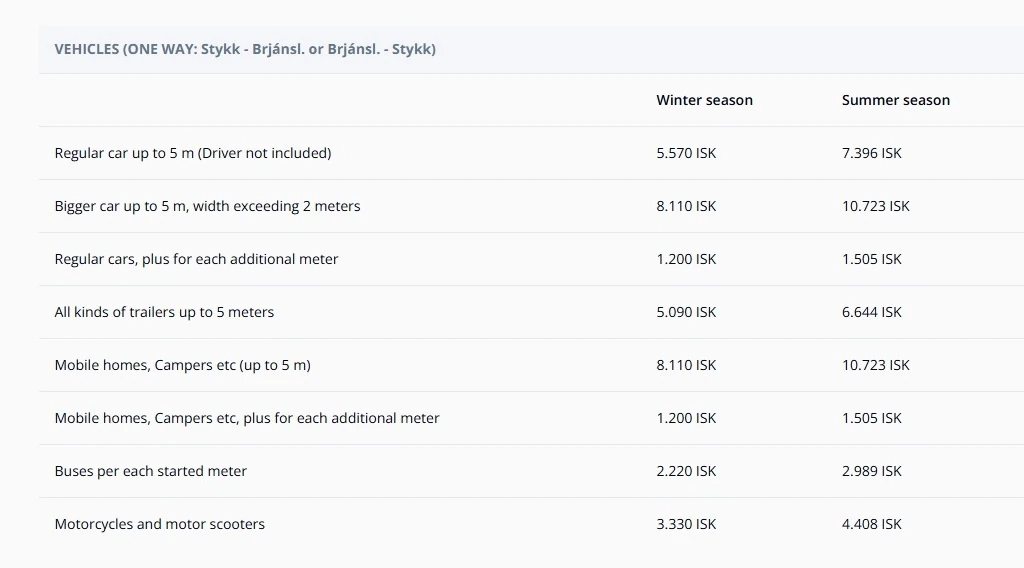Click the 8.110 ISK bigger car winter price
Viewport: 1024px width, 568px height.
[x=686, y=206]
